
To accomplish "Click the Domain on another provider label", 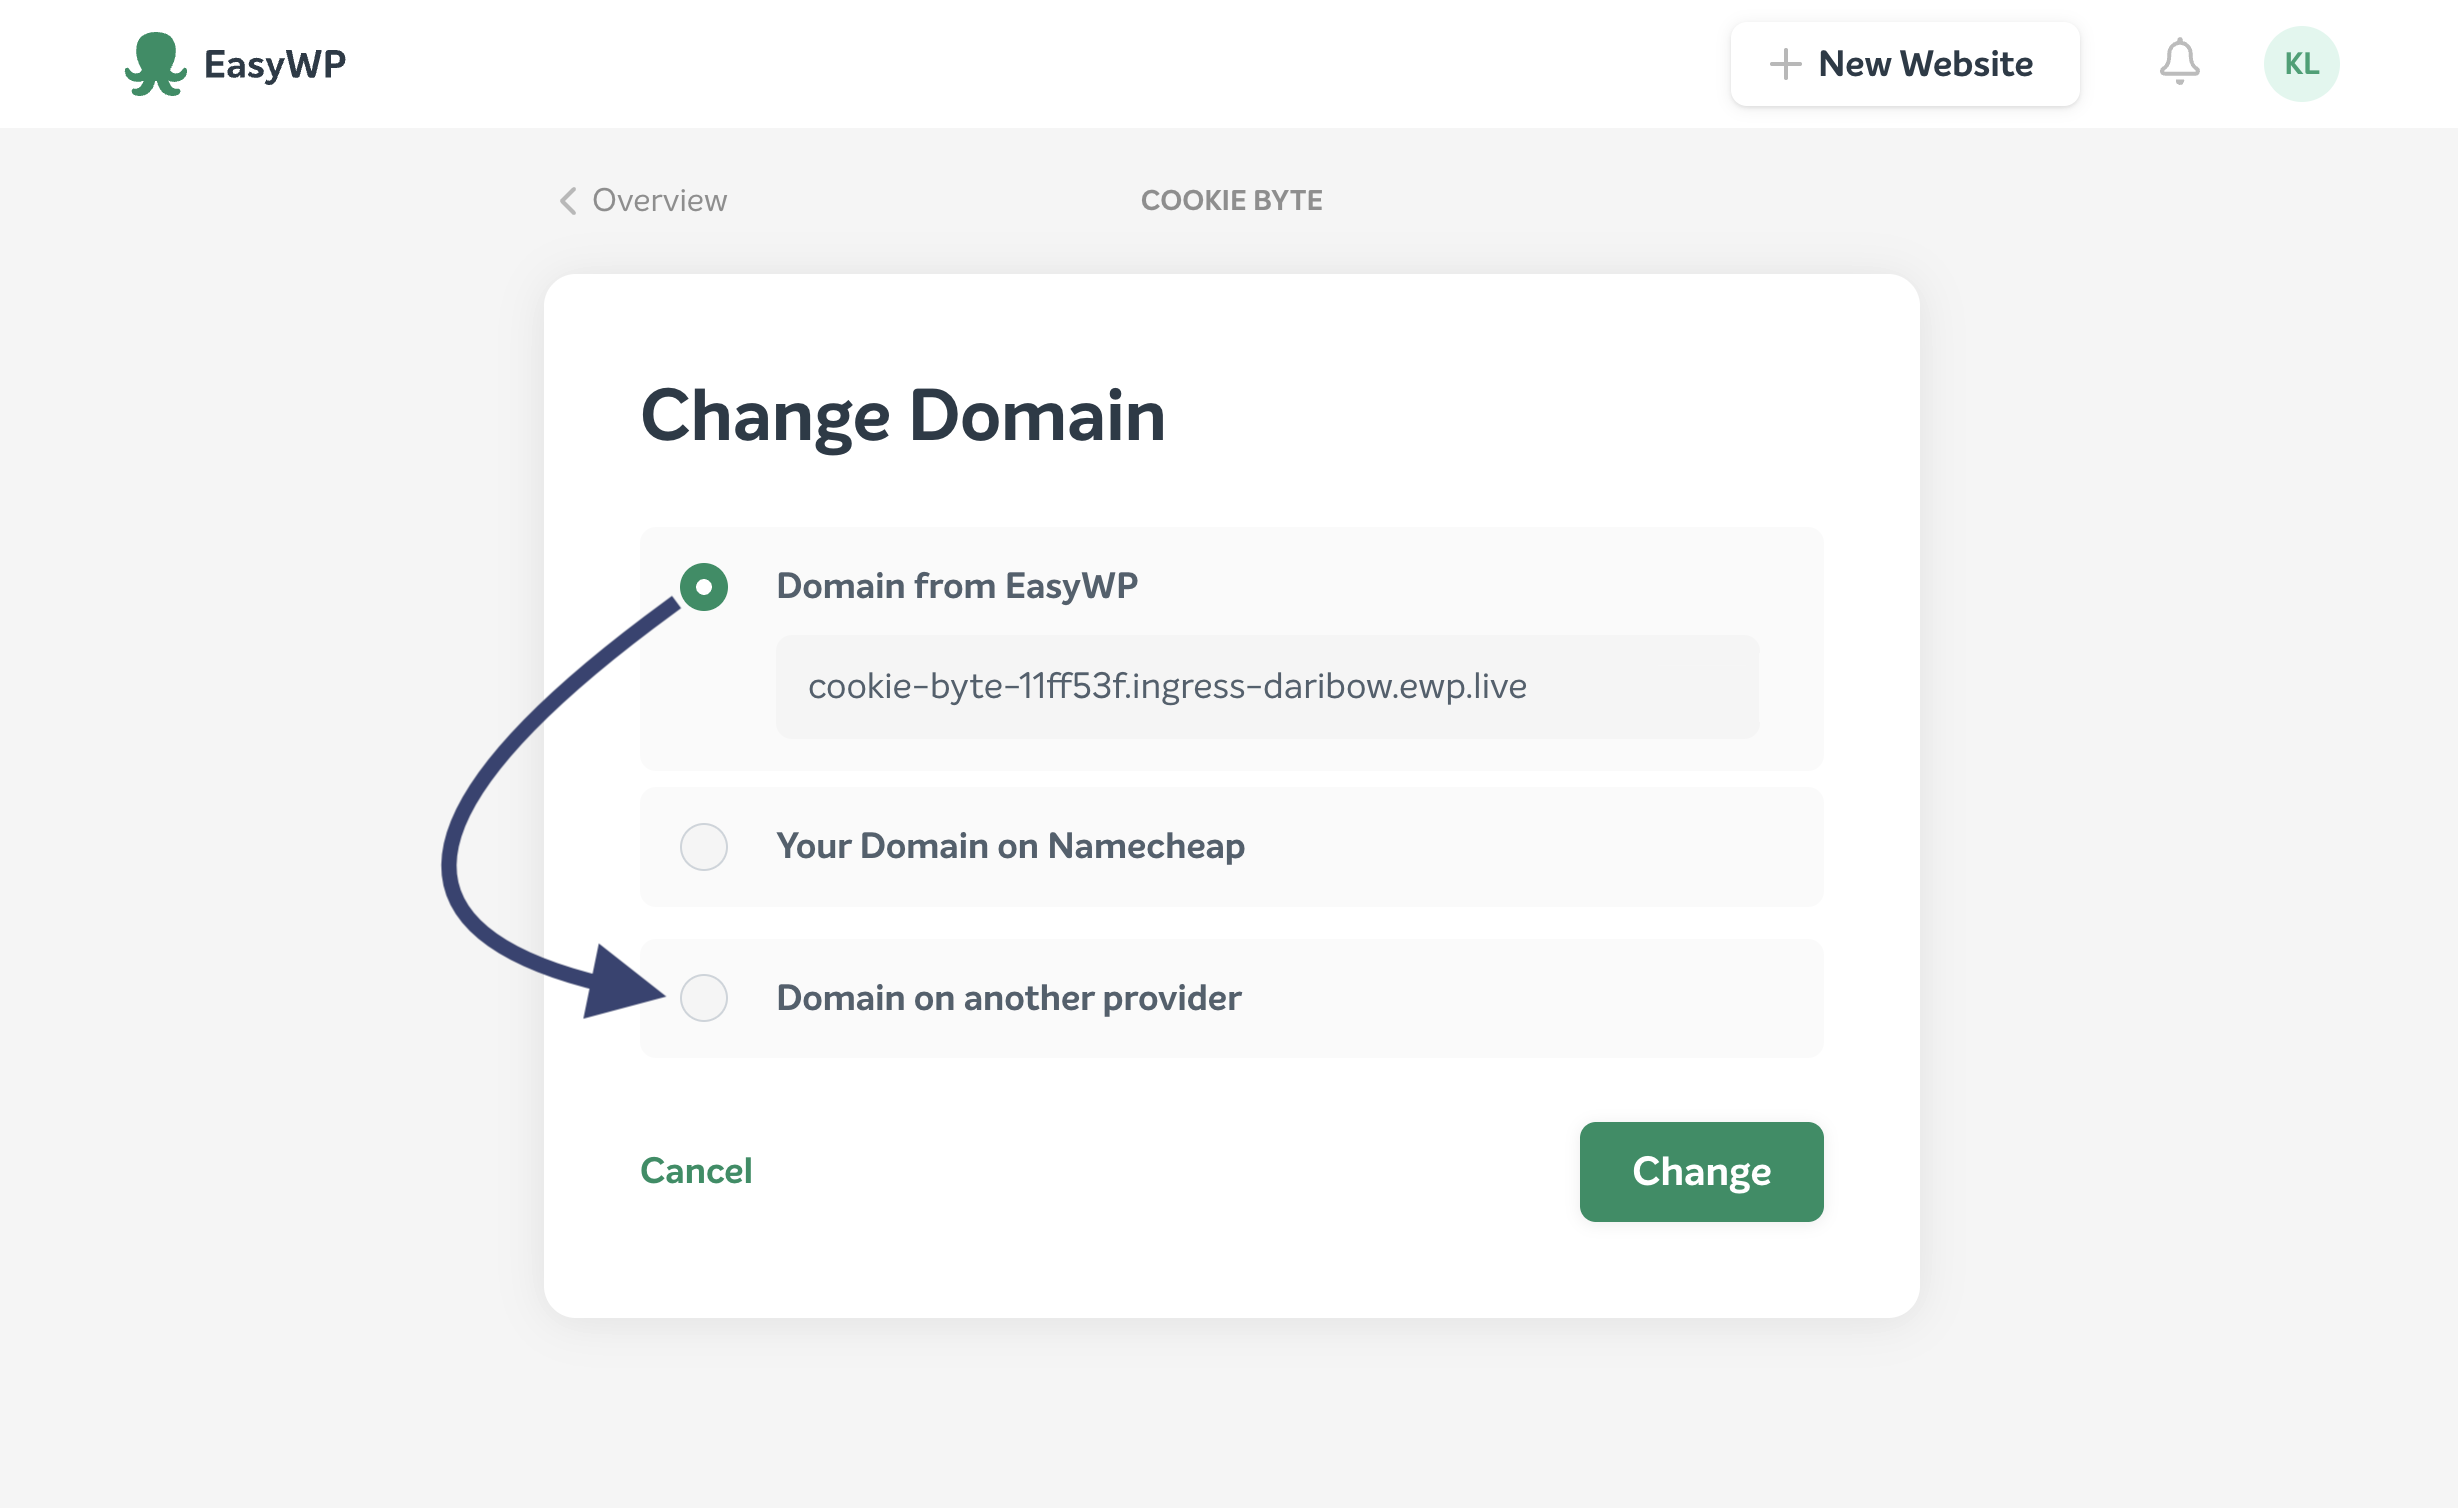I will 1009,998.
